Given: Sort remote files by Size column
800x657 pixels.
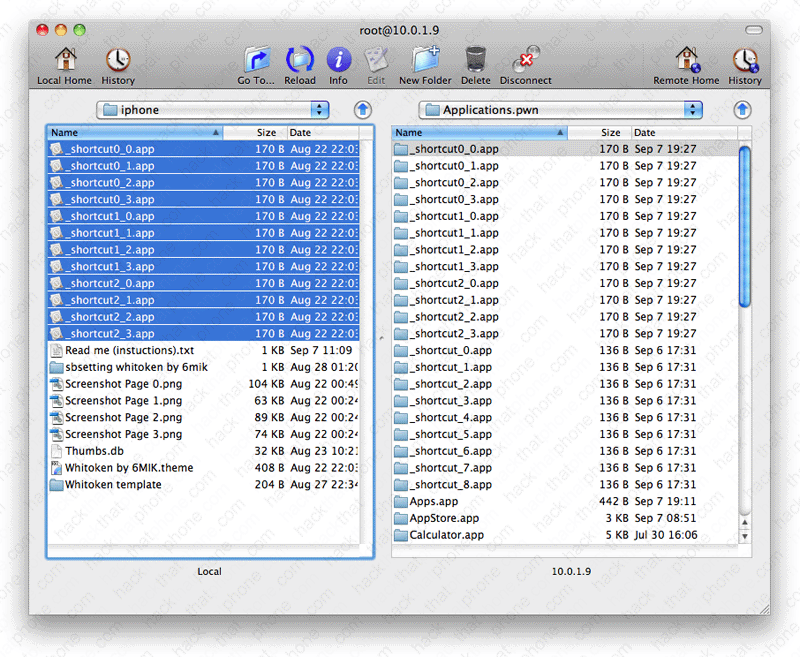Looking at the screenshot, I should click(x=598, y=132).
